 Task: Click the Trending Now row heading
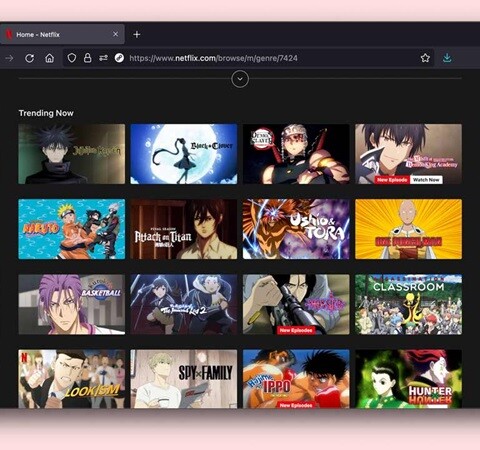46,113
